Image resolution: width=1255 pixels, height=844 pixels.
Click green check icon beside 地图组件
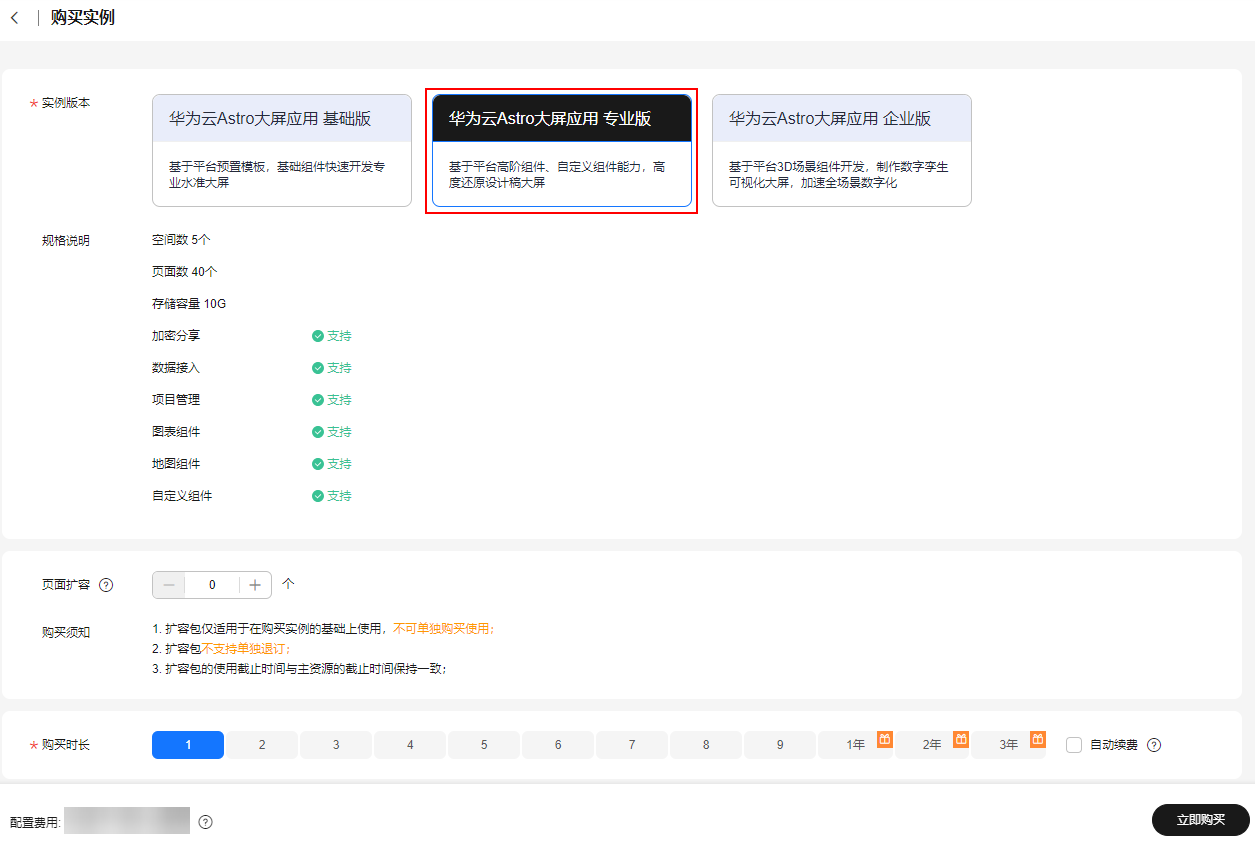[318, 464]
